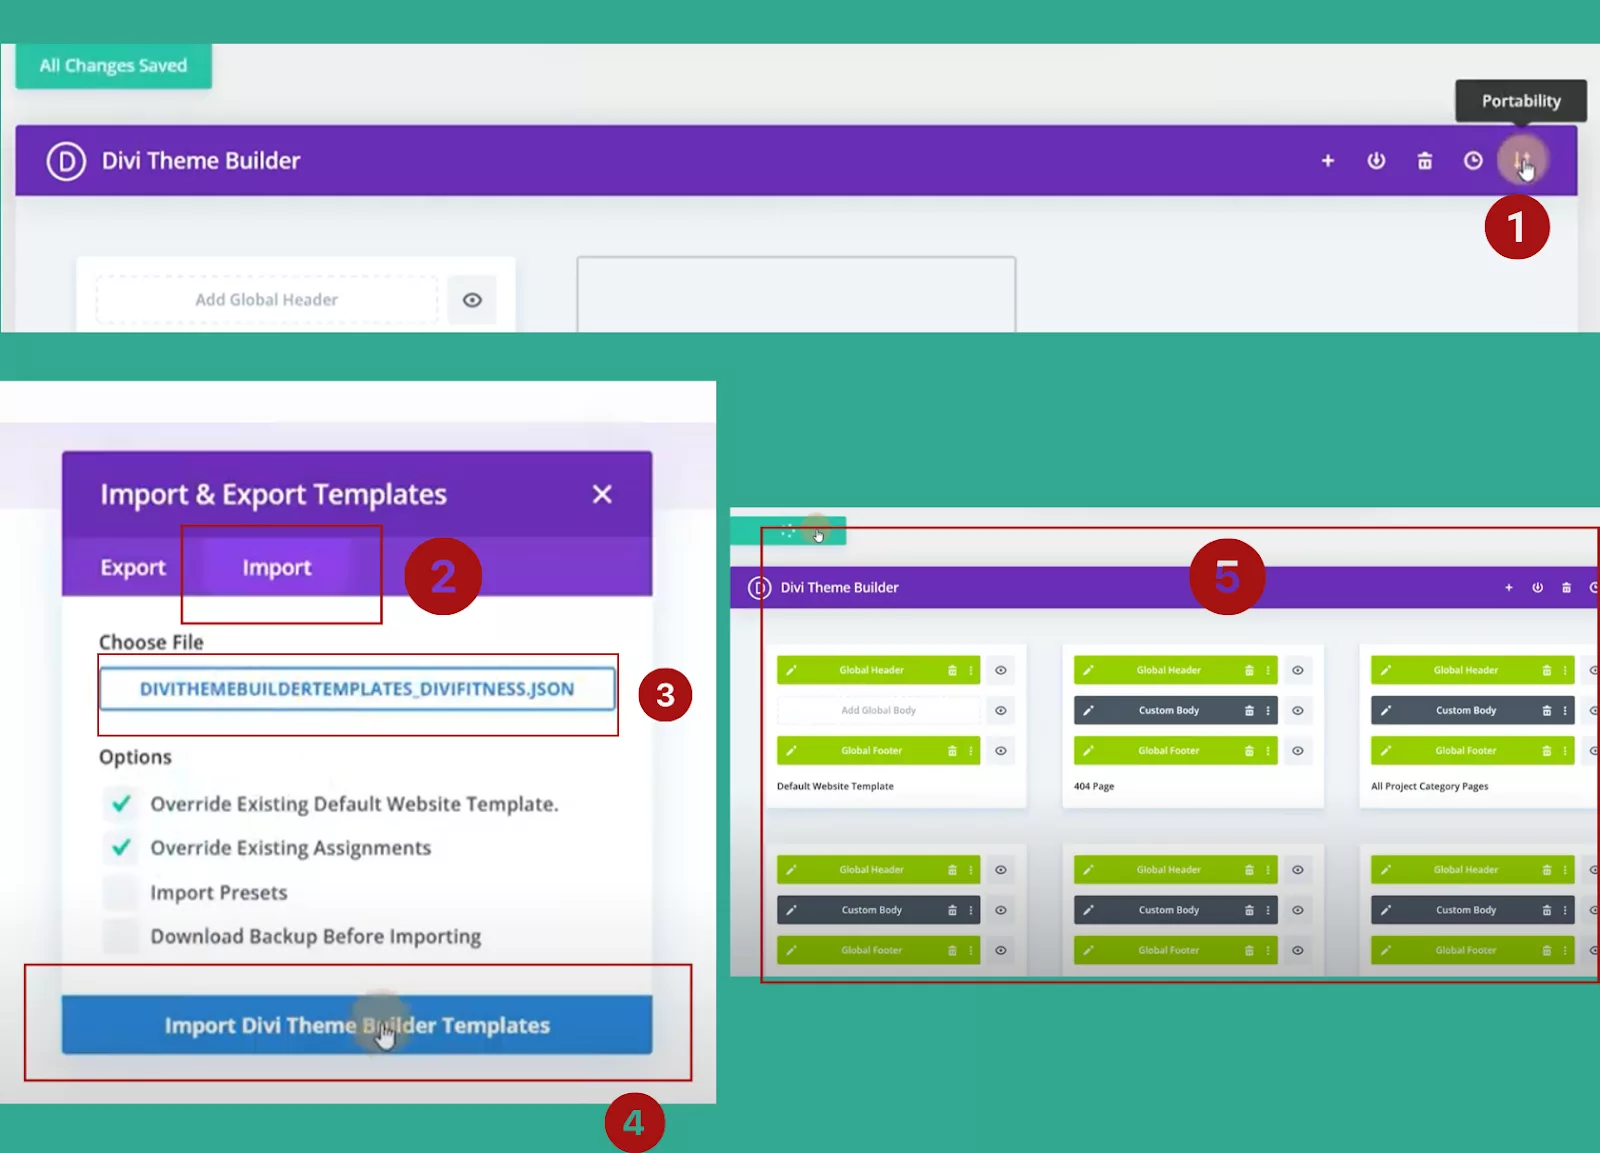1600x1153 pixels.
Task: Open the History clock icon in top builder bar
Action: coord(1473,160)
